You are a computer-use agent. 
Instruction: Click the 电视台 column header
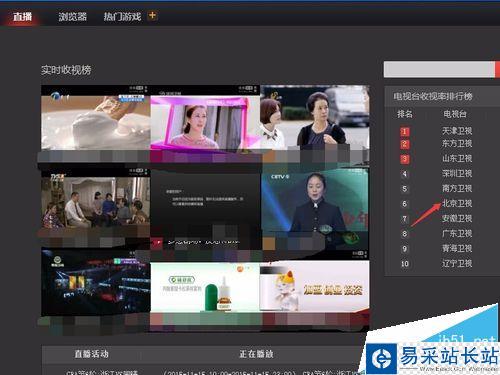pos(455,114)
